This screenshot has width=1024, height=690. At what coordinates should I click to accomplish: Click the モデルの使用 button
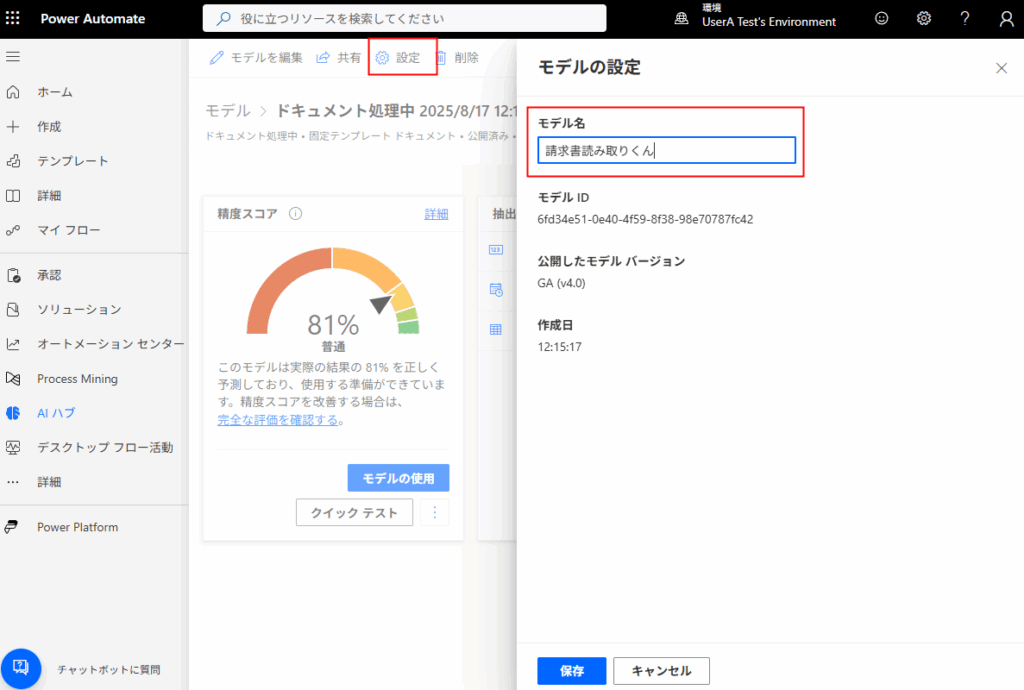tap(398, 478)
